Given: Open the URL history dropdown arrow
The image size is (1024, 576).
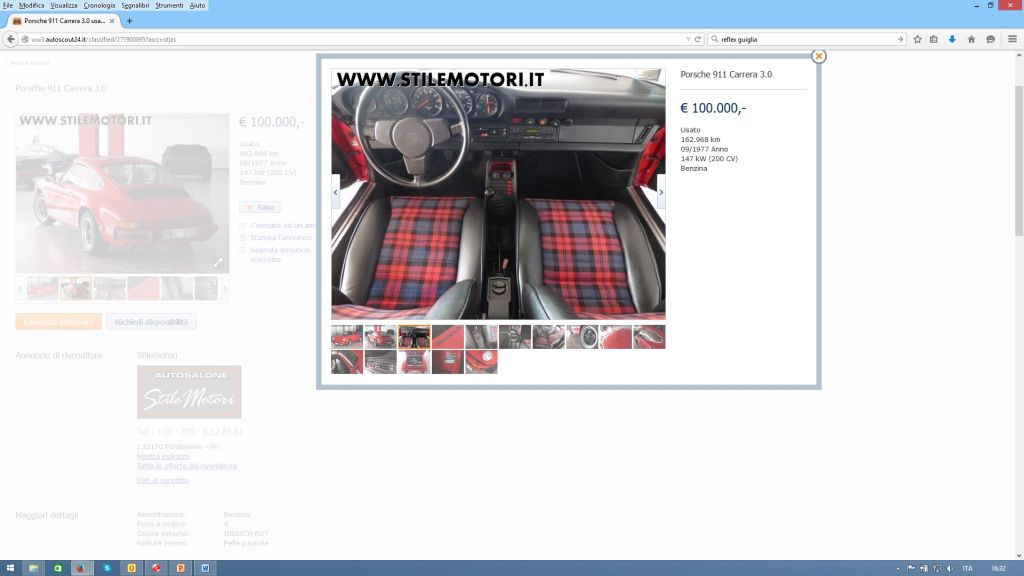Looking at the screenshot, I should pos(688,39).
